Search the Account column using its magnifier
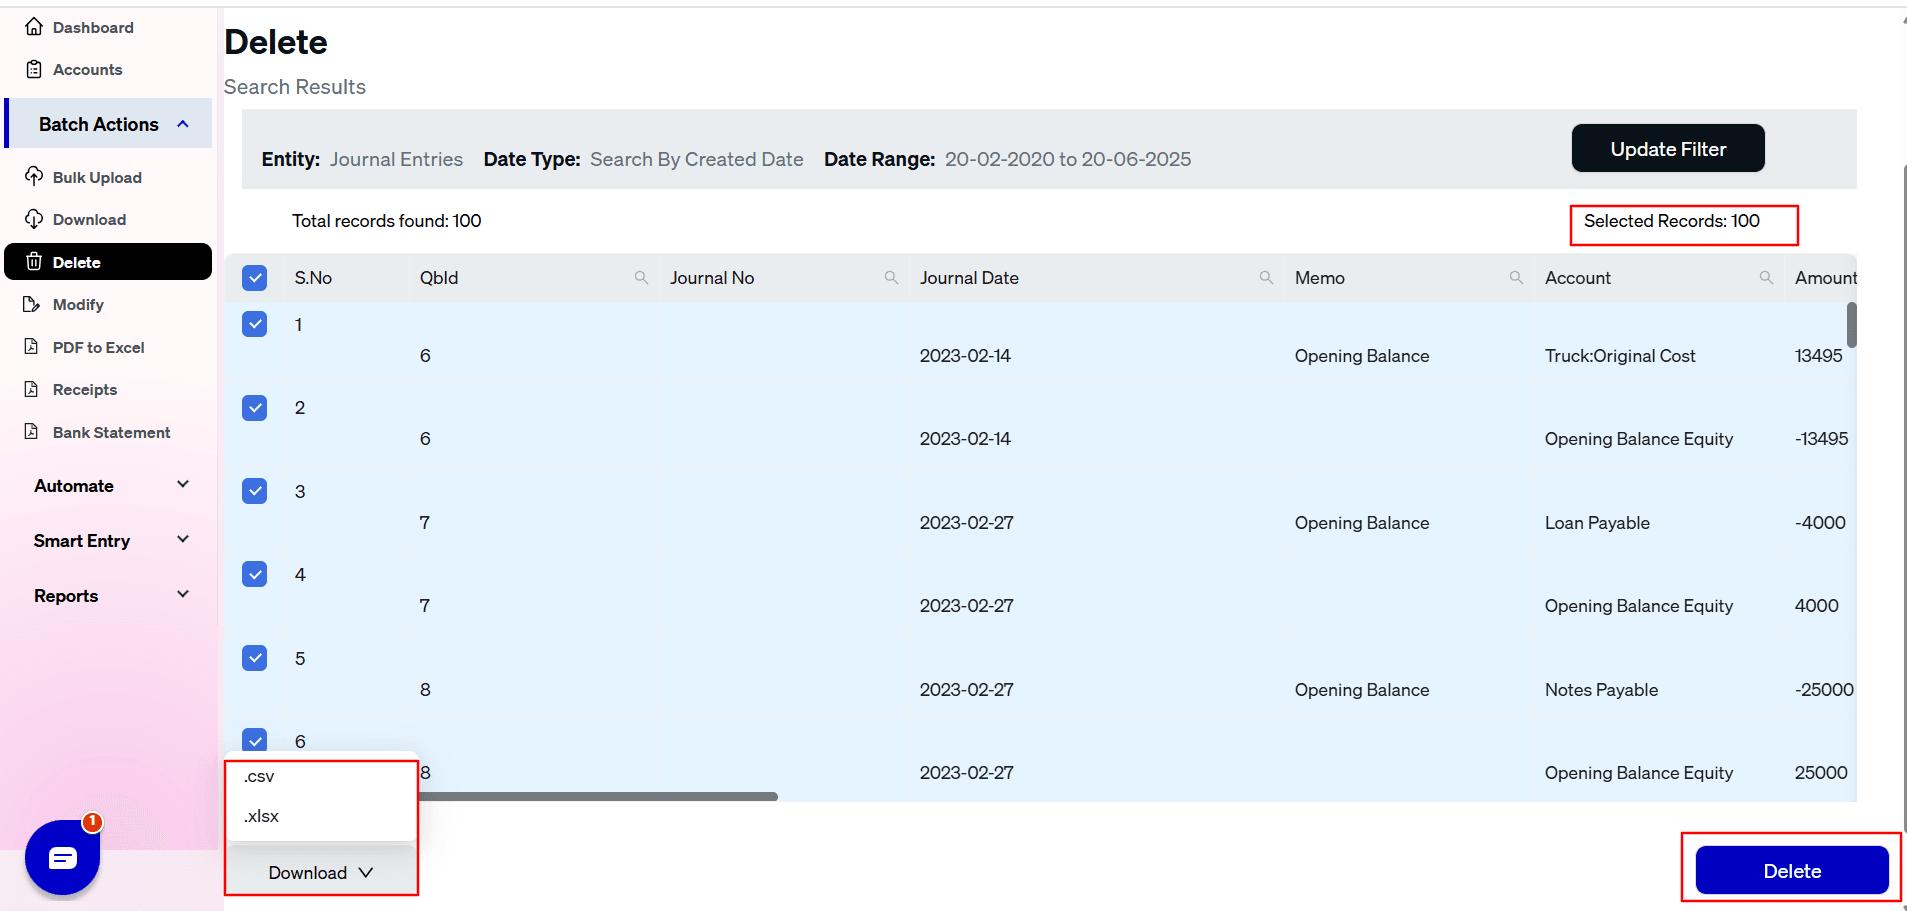This screenshot has width=1907, height=911. (x=1766, y=278)
